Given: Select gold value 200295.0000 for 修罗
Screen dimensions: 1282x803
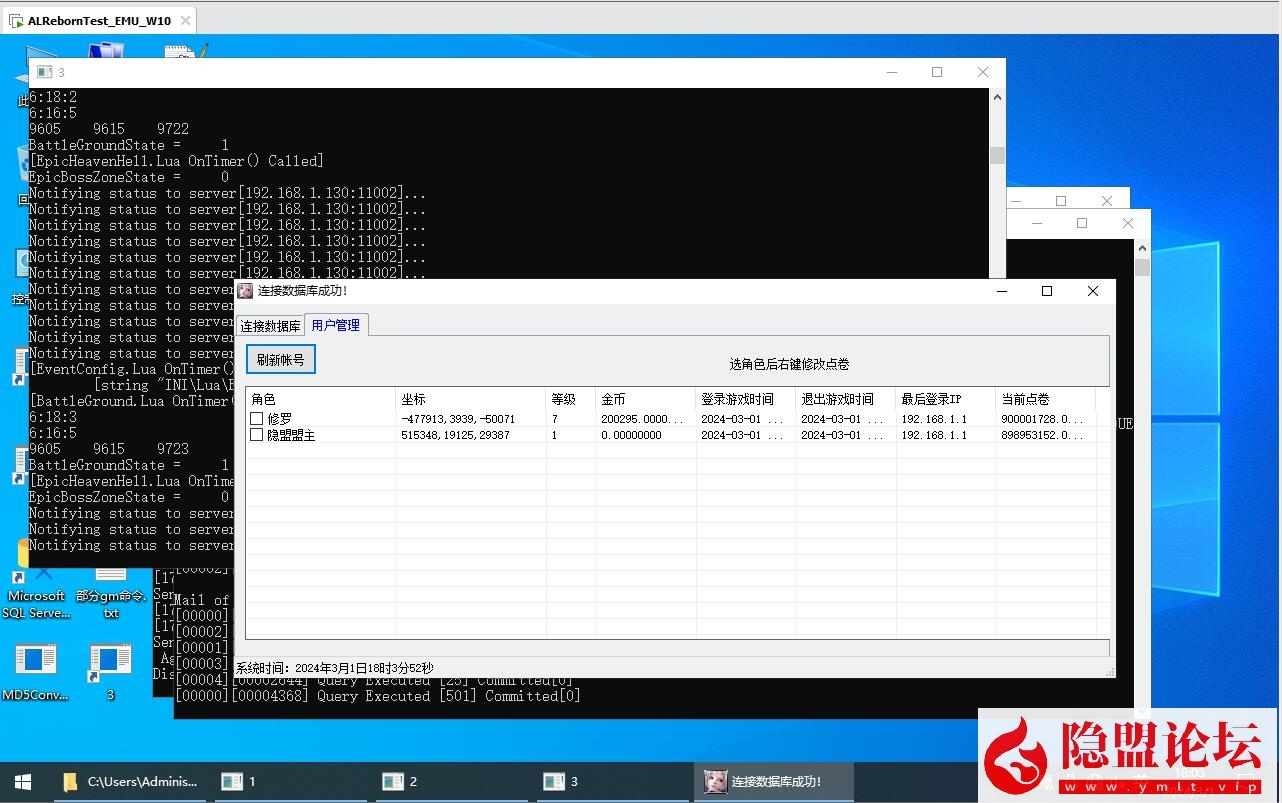Looking at the screenshot, I should pyautogui.click(x=642, y=419).
